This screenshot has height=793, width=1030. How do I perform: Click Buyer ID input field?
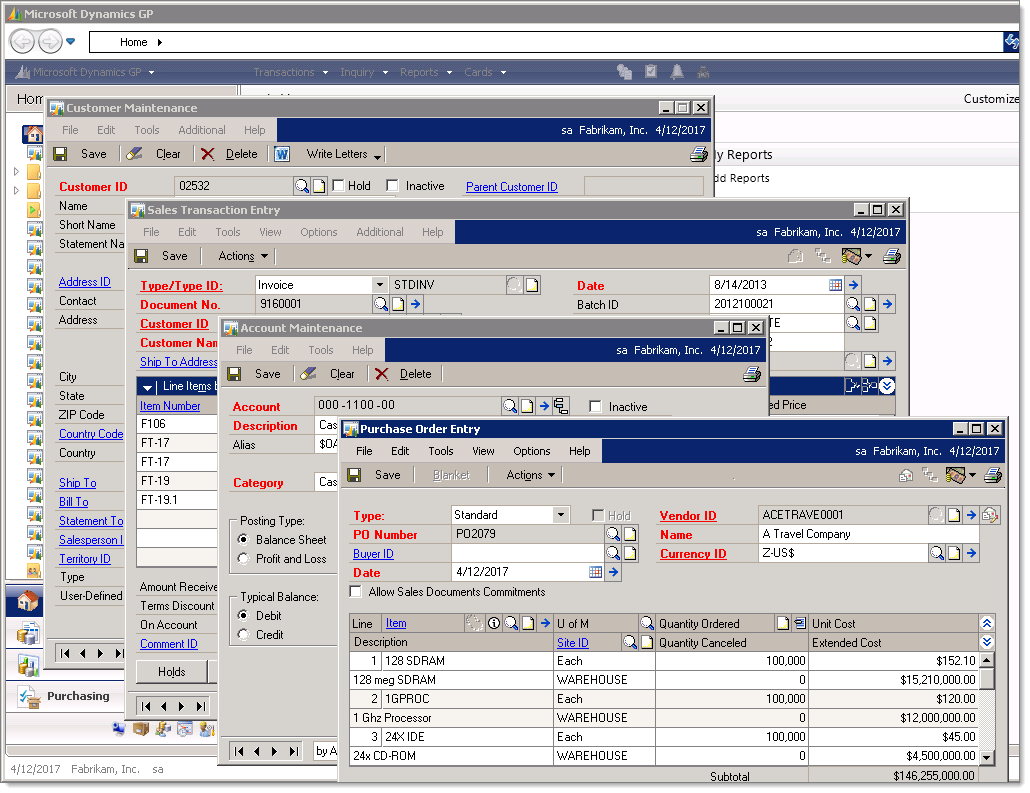[x=527, y=553]
